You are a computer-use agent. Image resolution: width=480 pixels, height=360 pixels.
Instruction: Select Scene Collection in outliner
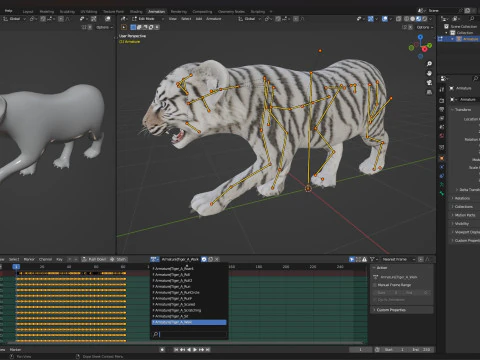click(x=463, y=26)
